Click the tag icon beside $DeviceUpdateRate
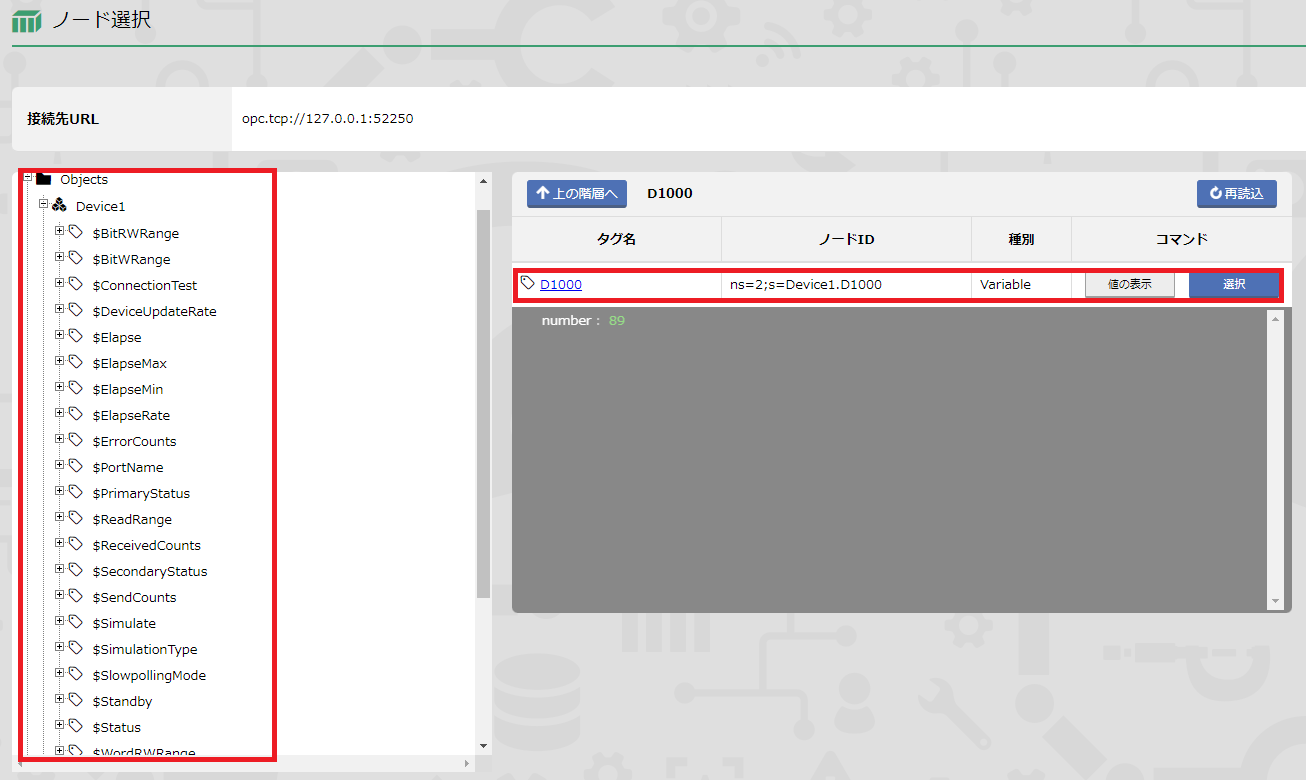Image resolution: width=1306 pixels, height=780 pixels. (75, 309)
